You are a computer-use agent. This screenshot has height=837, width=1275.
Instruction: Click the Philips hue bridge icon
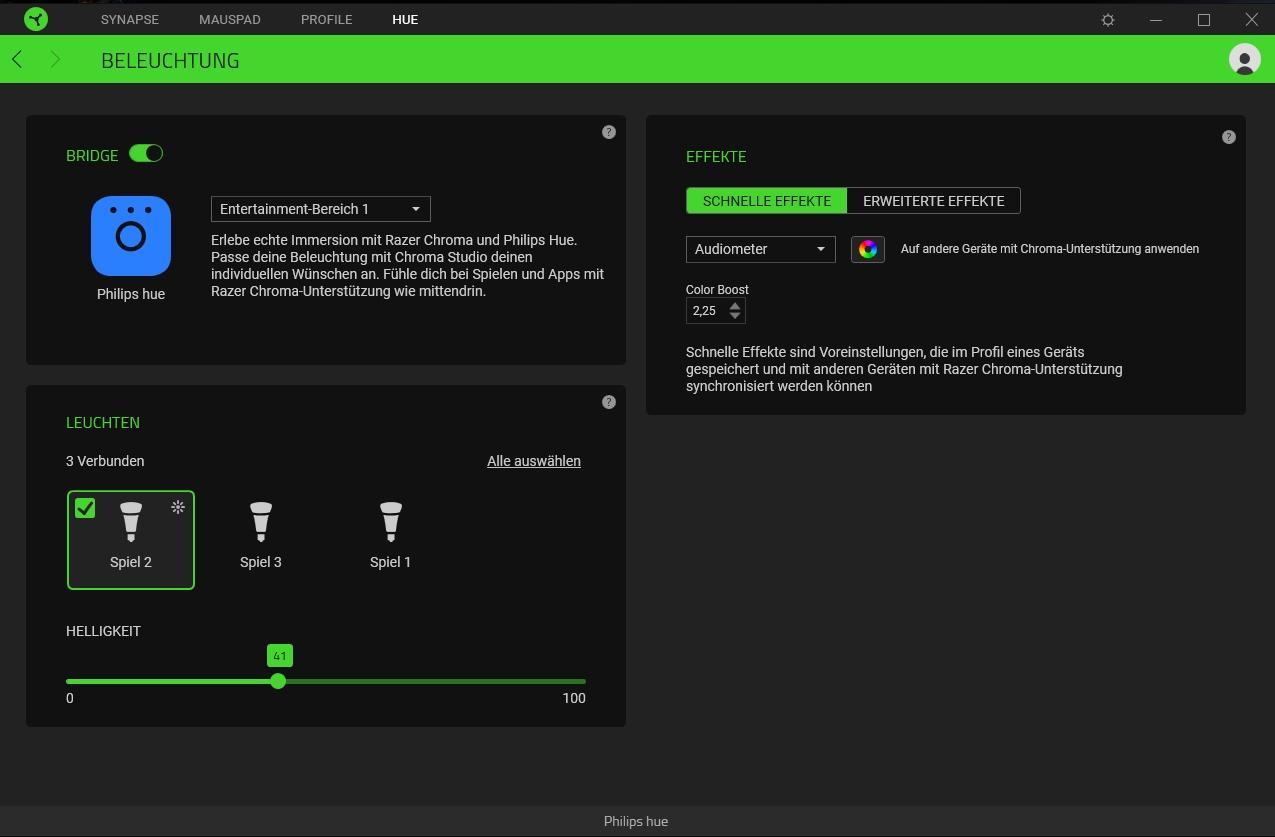tap(131, 236)
